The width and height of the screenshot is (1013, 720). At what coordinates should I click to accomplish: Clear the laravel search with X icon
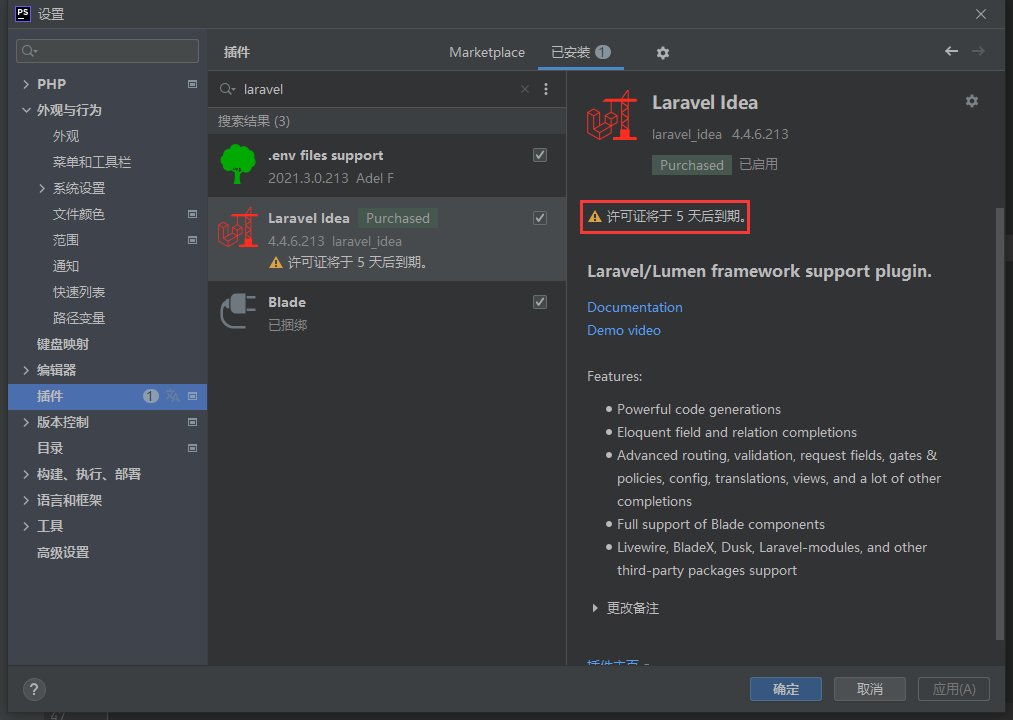[x=525, y=89]
